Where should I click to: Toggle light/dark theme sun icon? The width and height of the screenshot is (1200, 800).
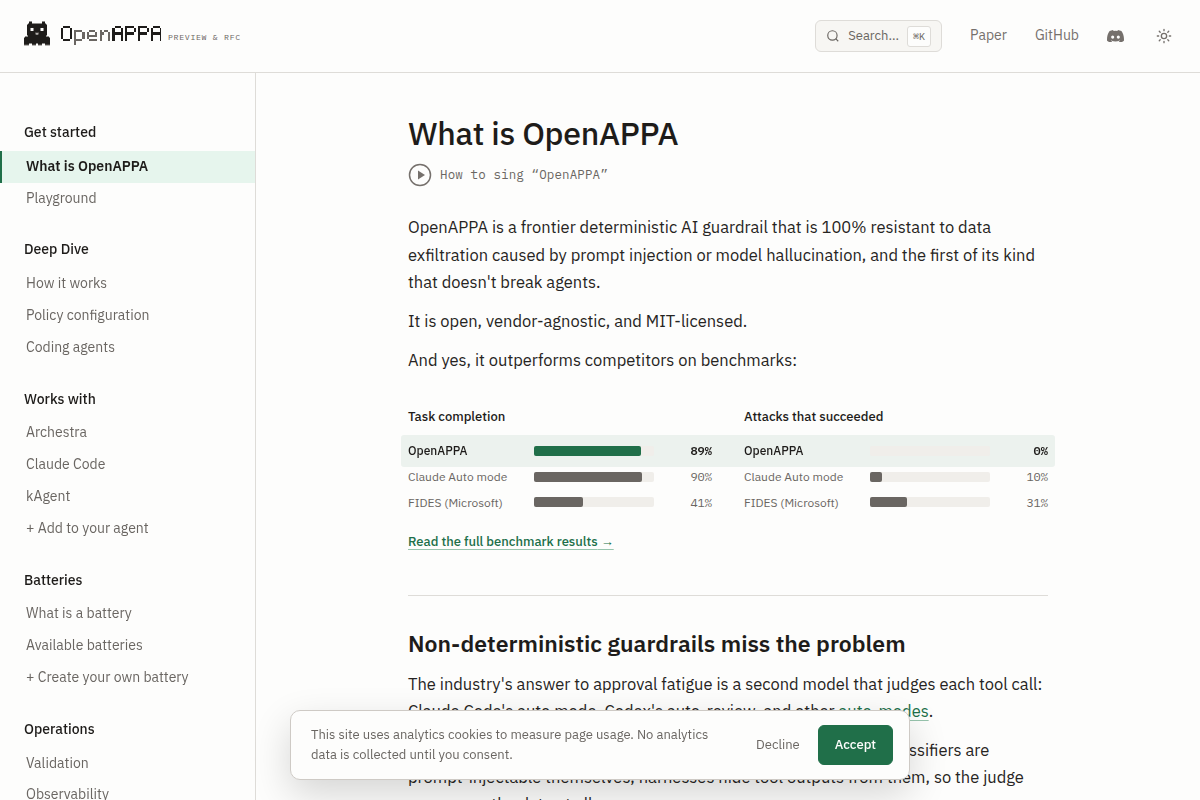[1164, 36]
